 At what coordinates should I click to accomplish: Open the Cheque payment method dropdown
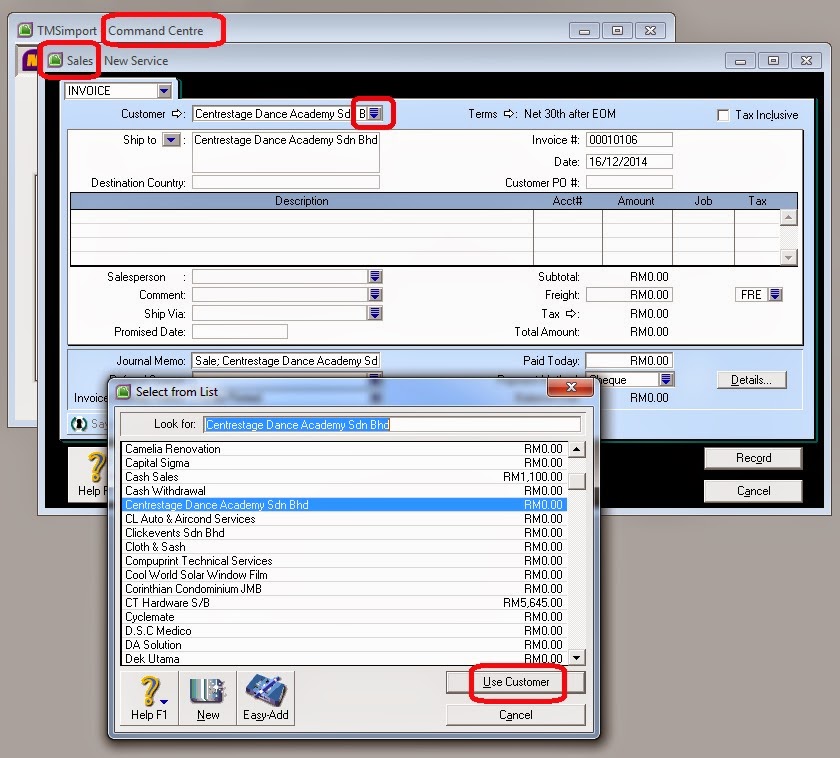[x=665, y=379]
